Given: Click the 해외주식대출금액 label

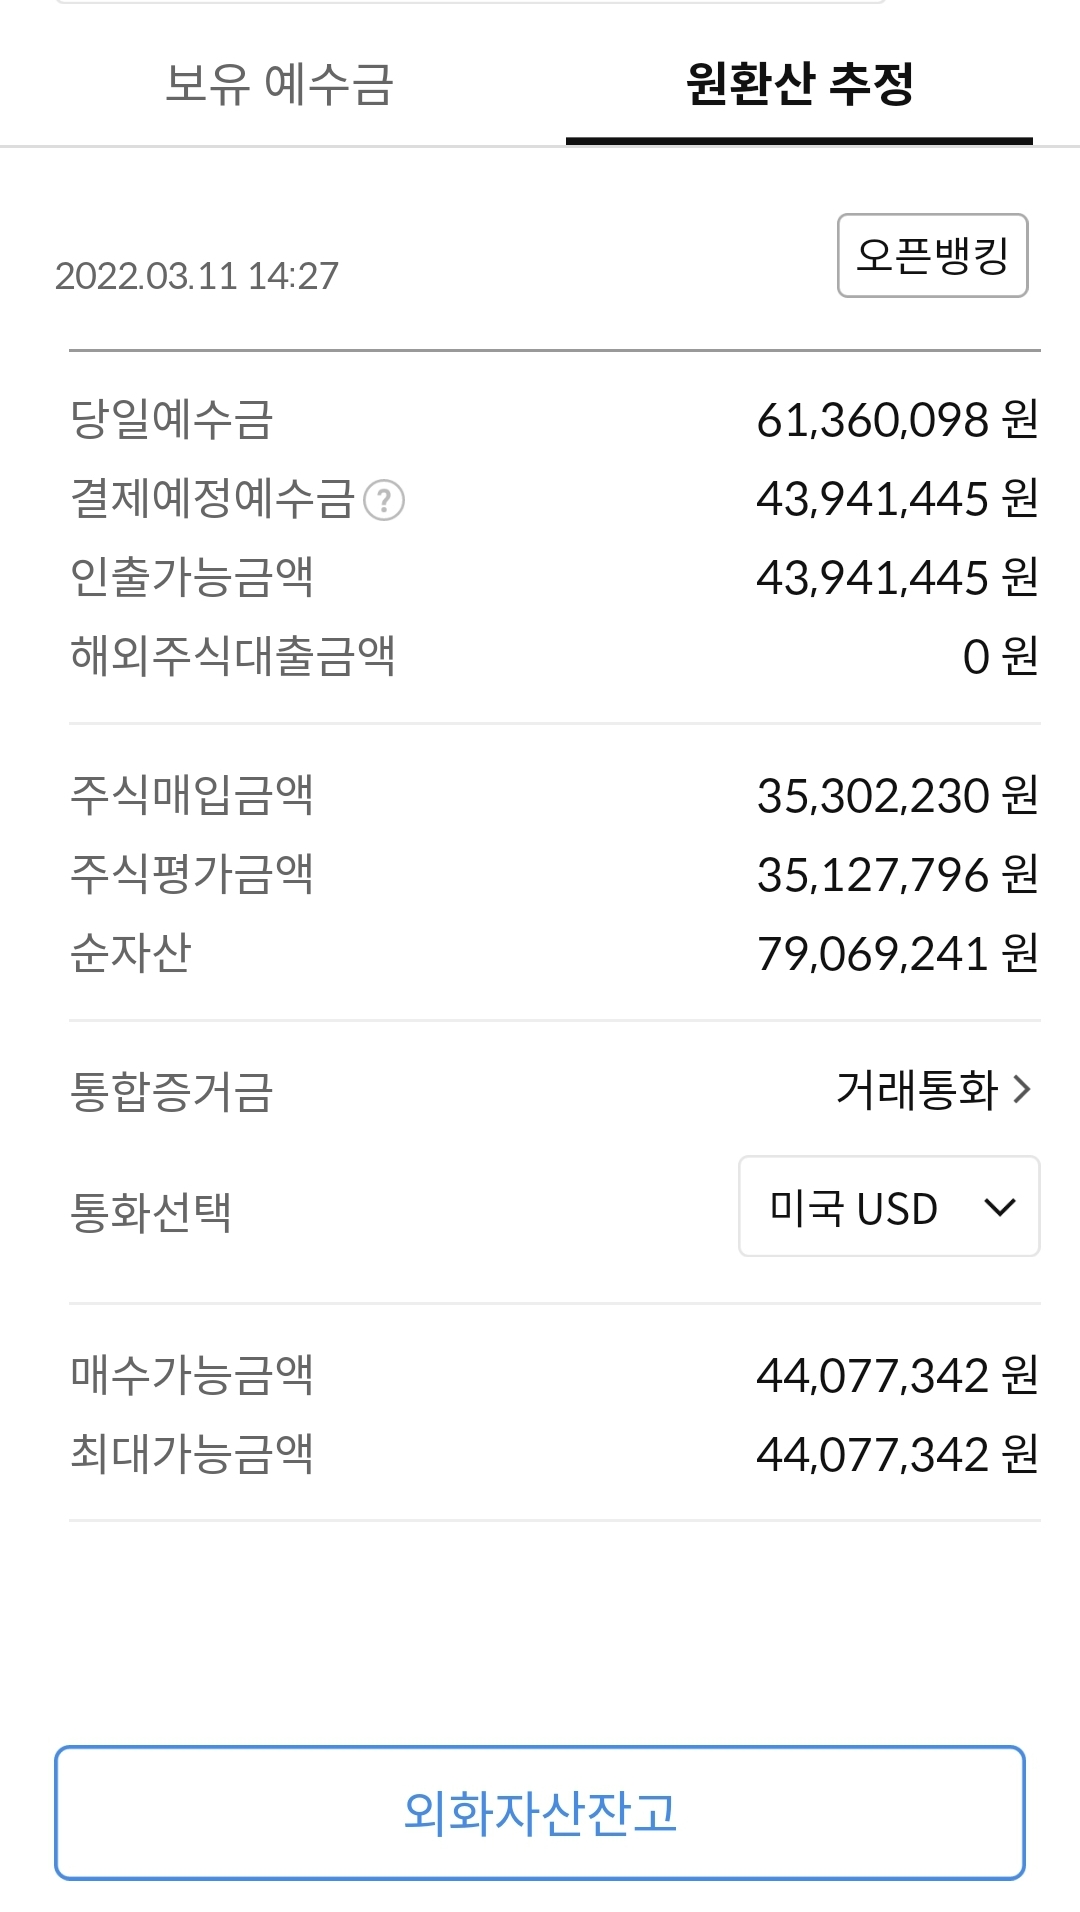Looking at the screenshot, I should pos(233,657).
